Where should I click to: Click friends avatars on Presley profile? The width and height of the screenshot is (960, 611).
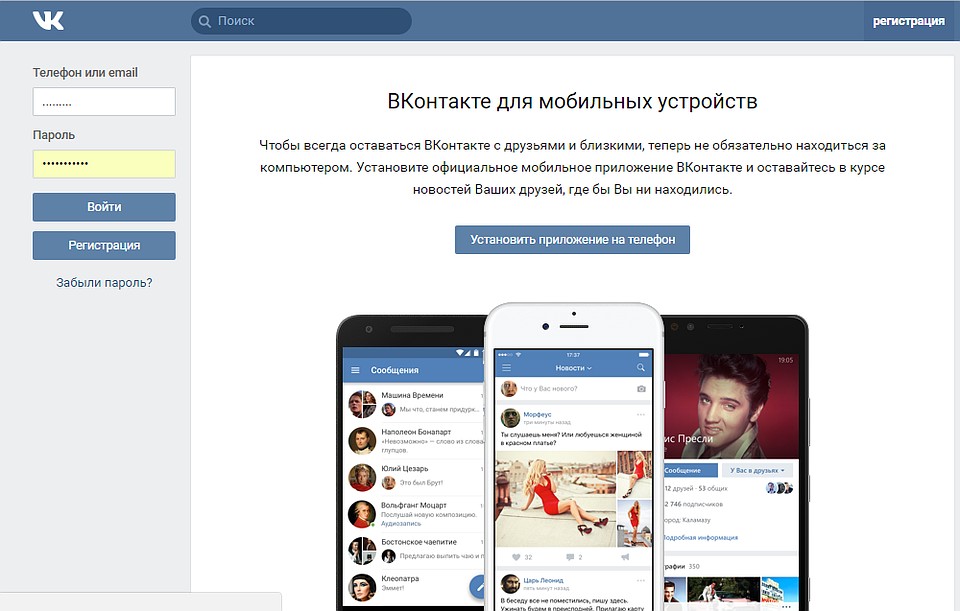pyautogui.click(x=780, y=488)
